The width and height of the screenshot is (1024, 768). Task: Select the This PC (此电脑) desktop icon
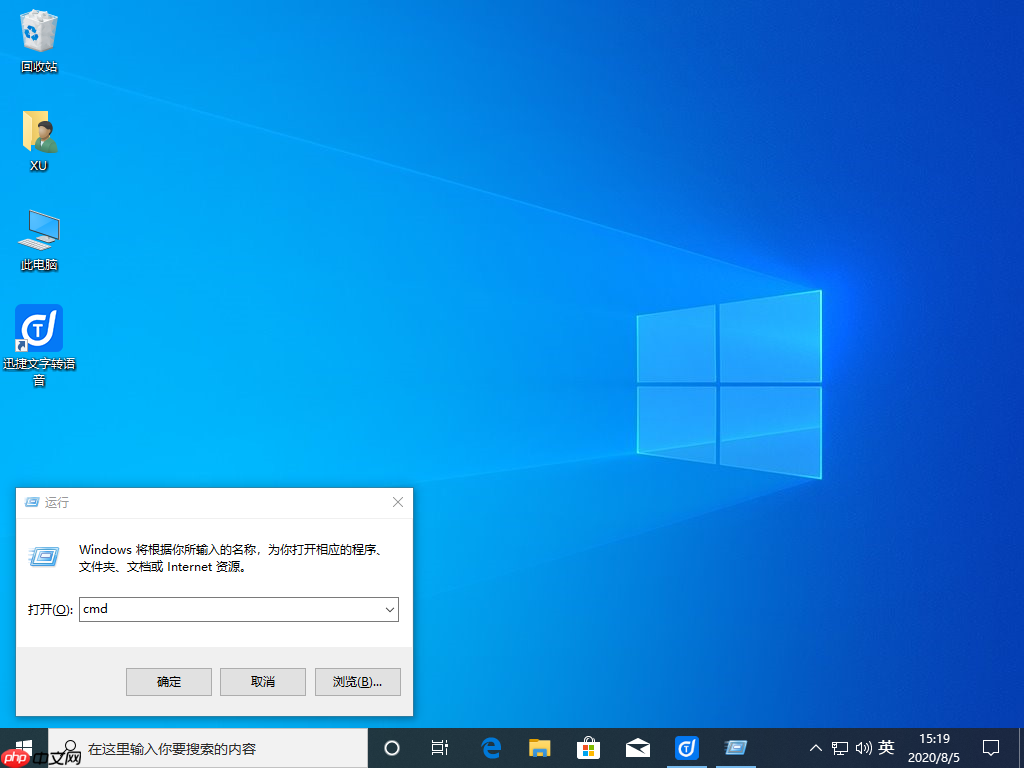click(39, 240)
